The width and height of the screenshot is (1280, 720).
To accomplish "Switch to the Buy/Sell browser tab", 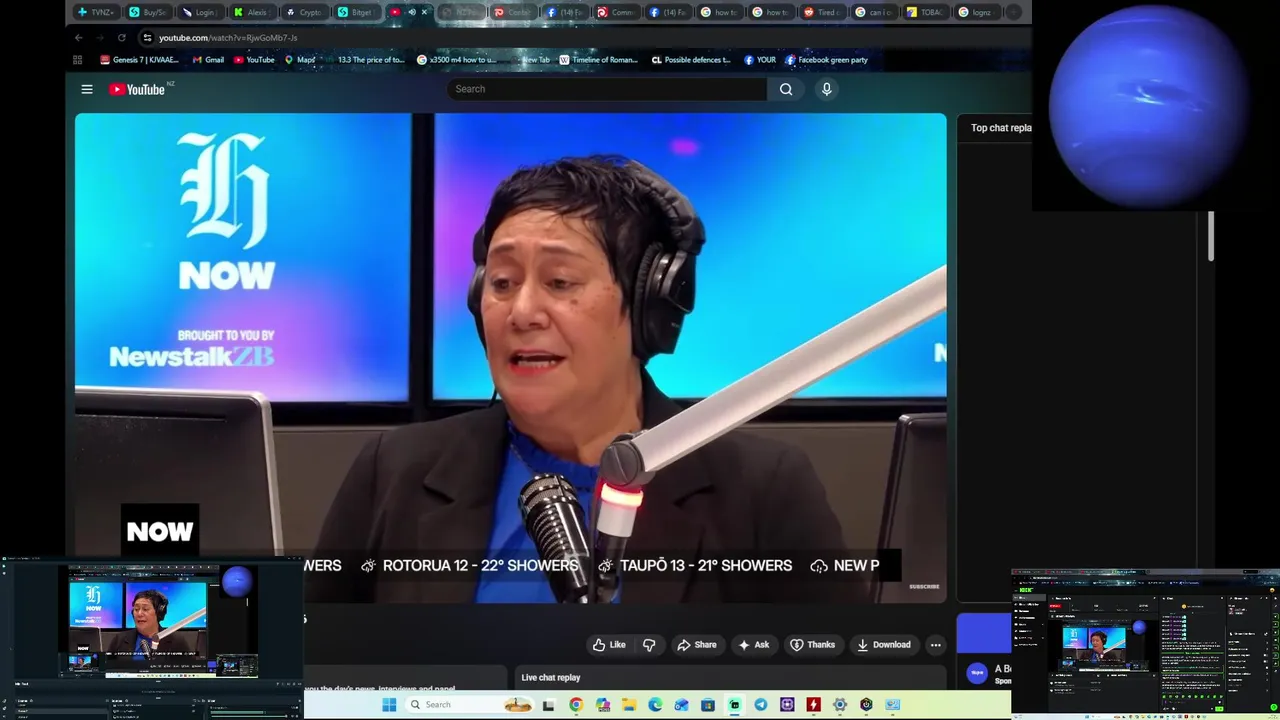I will coord(148,12).
